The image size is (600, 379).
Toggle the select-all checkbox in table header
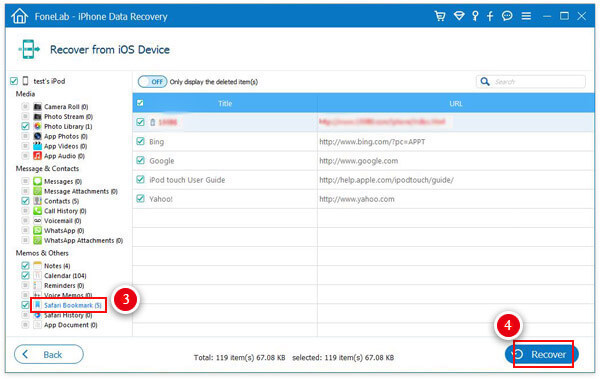coord(140,103)
